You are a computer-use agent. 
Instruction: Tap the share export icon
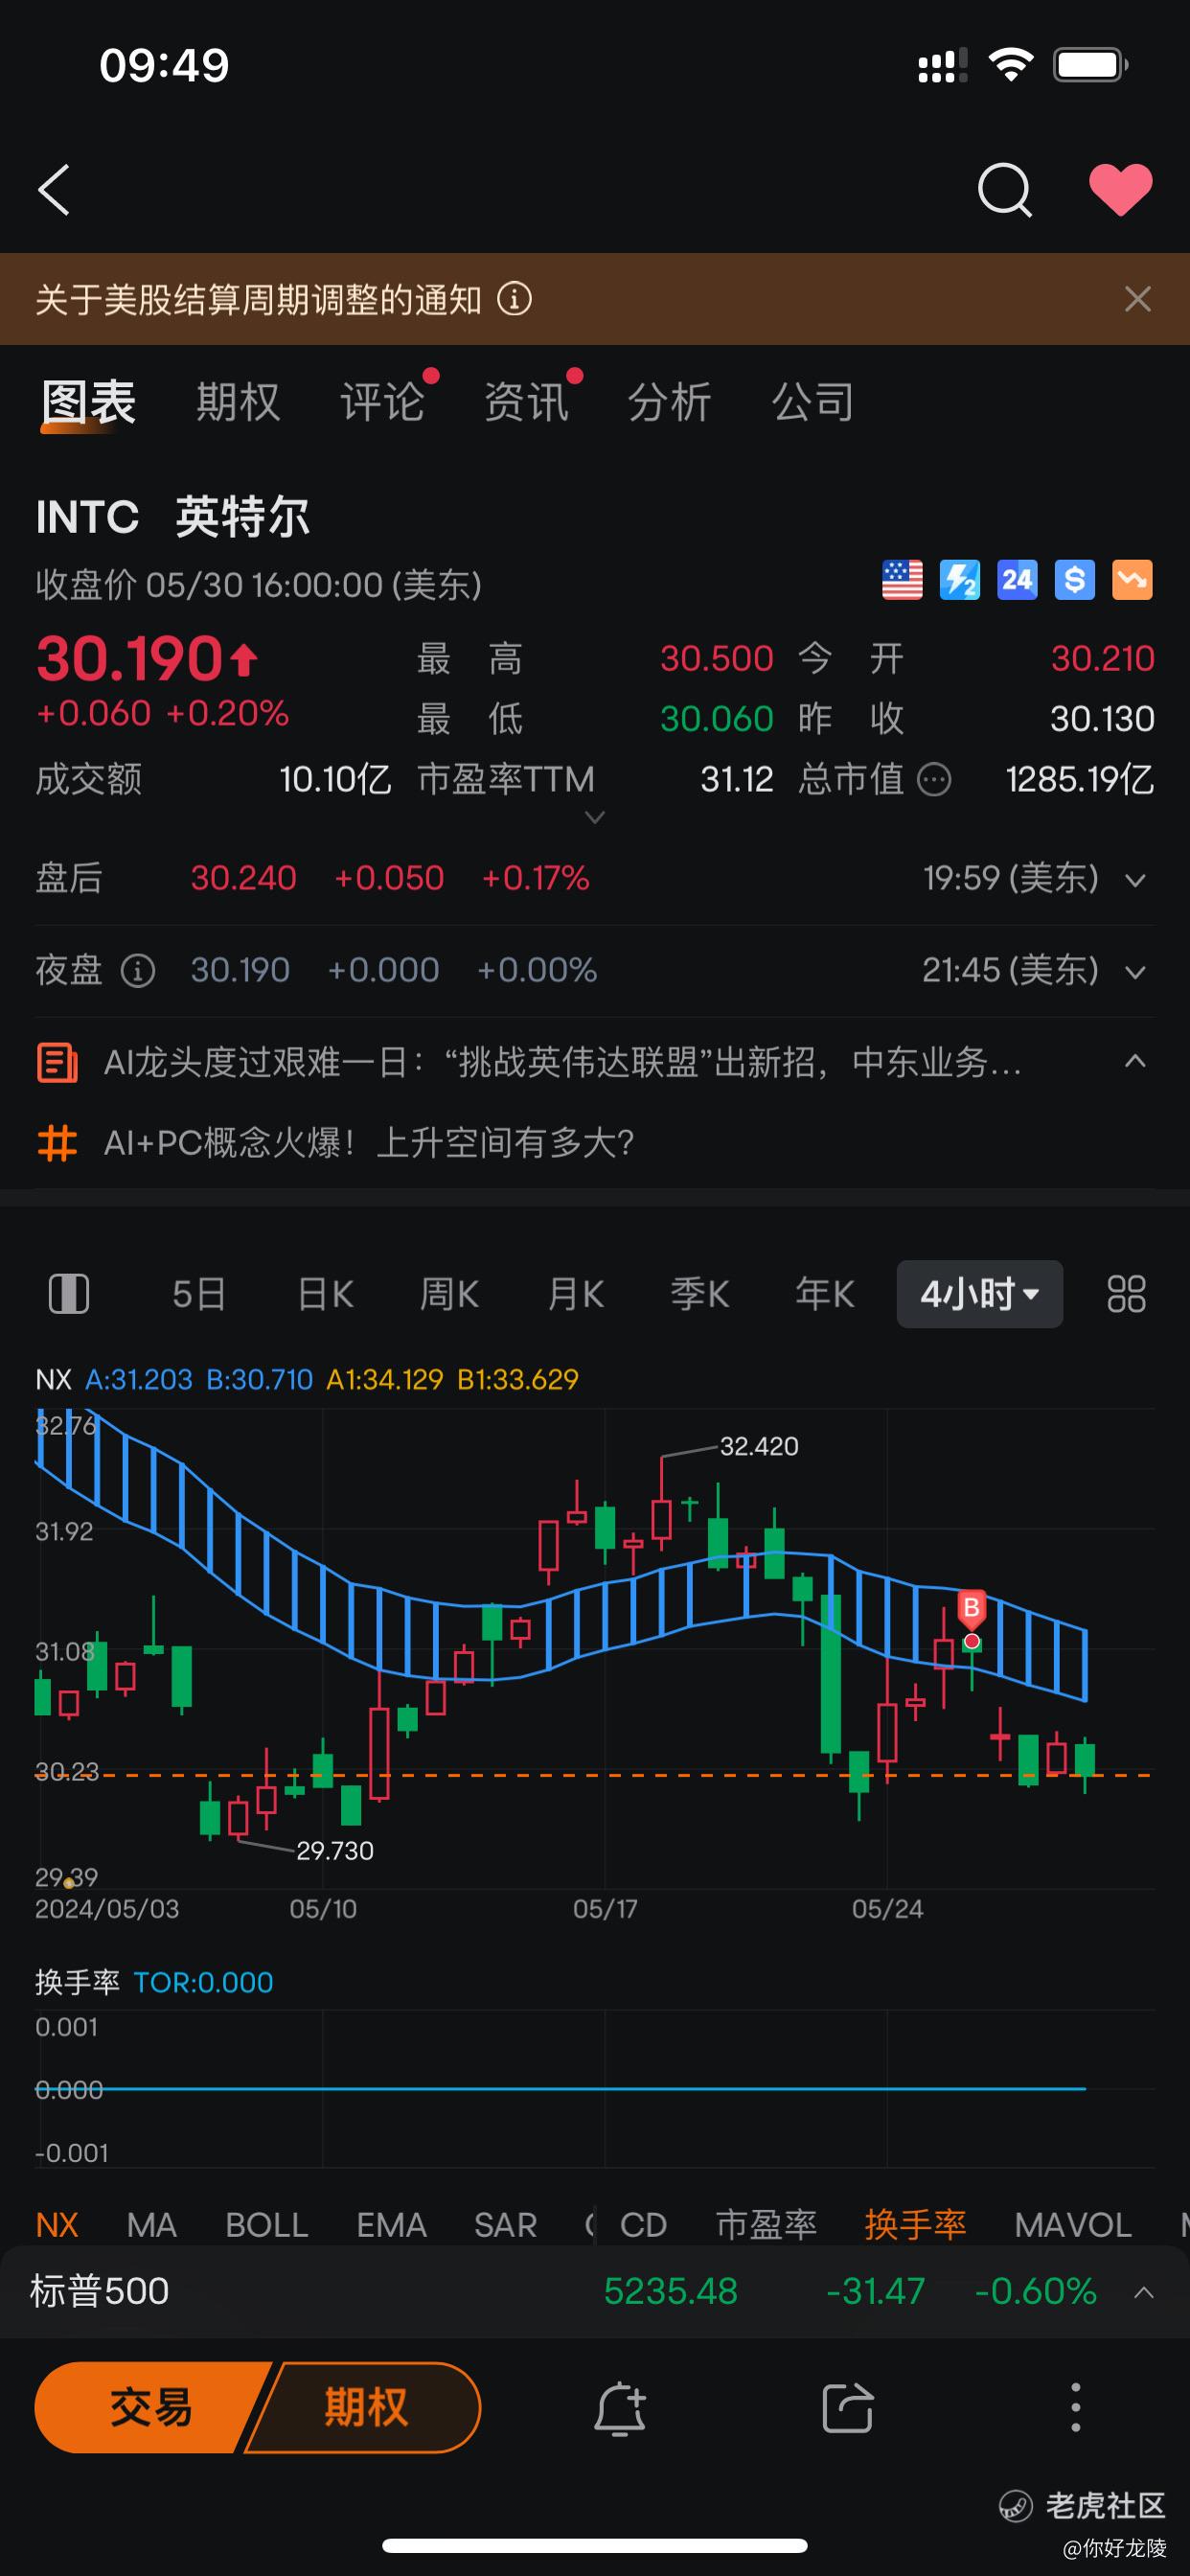pyautogui.click(x=847, y=2408)
